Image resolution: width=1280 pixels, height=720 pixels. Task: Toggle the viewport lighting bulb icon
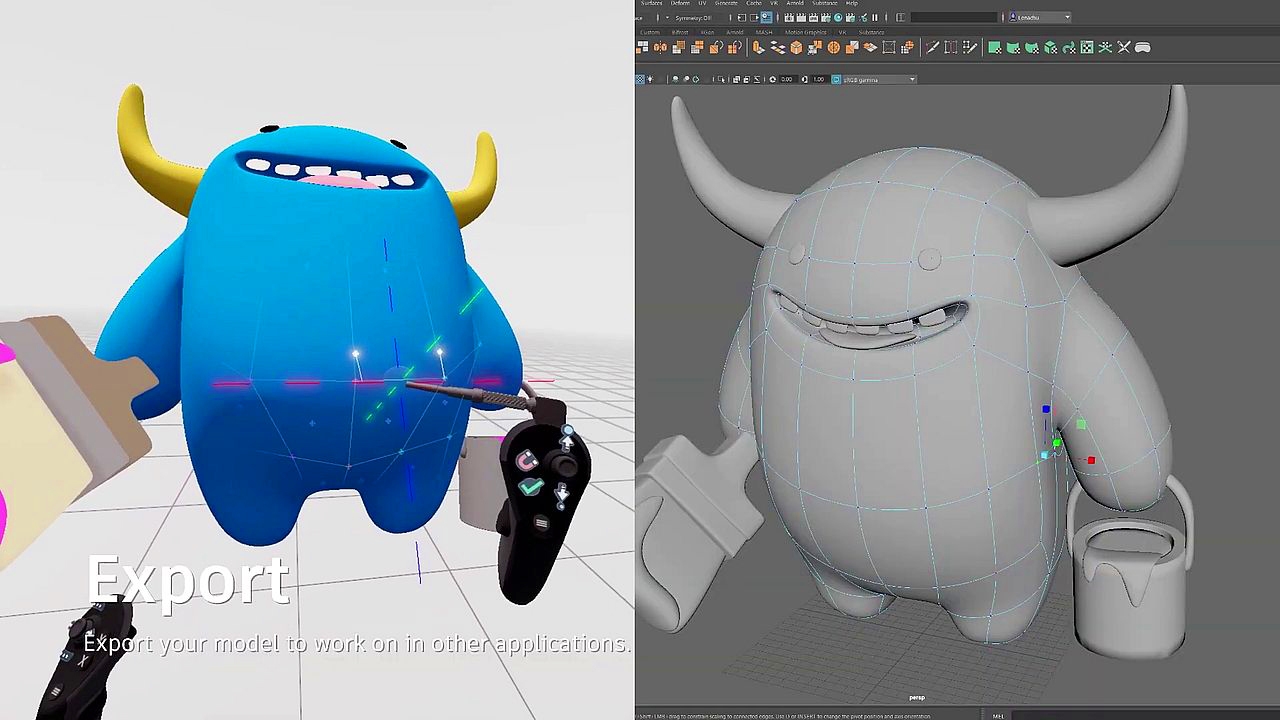(650, 79)
